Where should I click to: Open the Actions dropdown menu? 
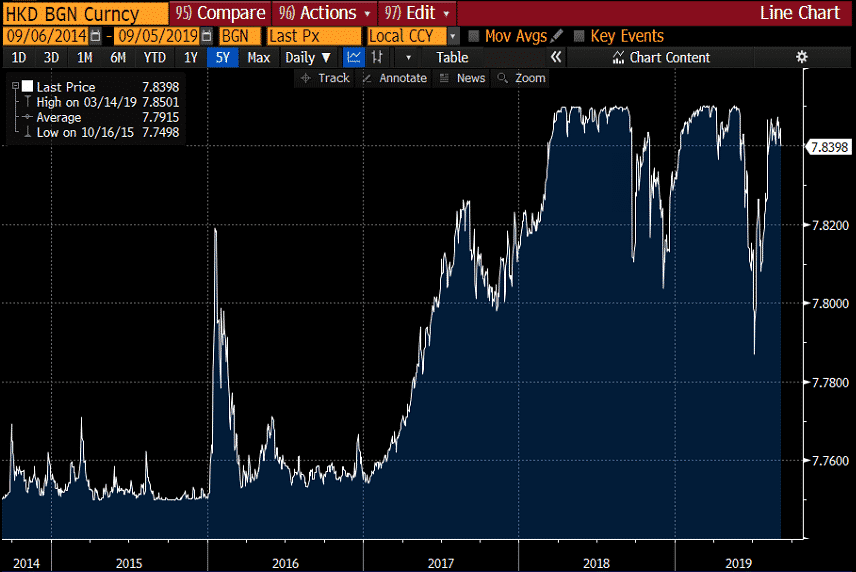tap(325, 13)
